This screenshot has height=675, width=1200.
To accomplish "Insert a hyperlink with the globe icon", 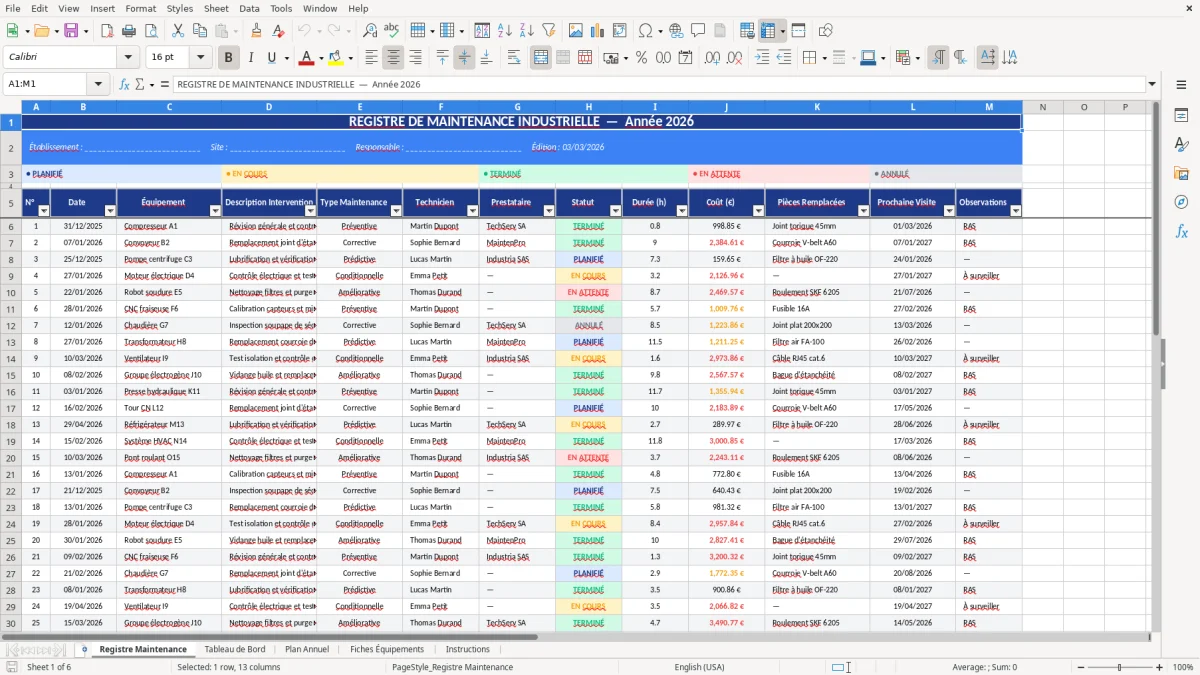I will tap(675, 30).
